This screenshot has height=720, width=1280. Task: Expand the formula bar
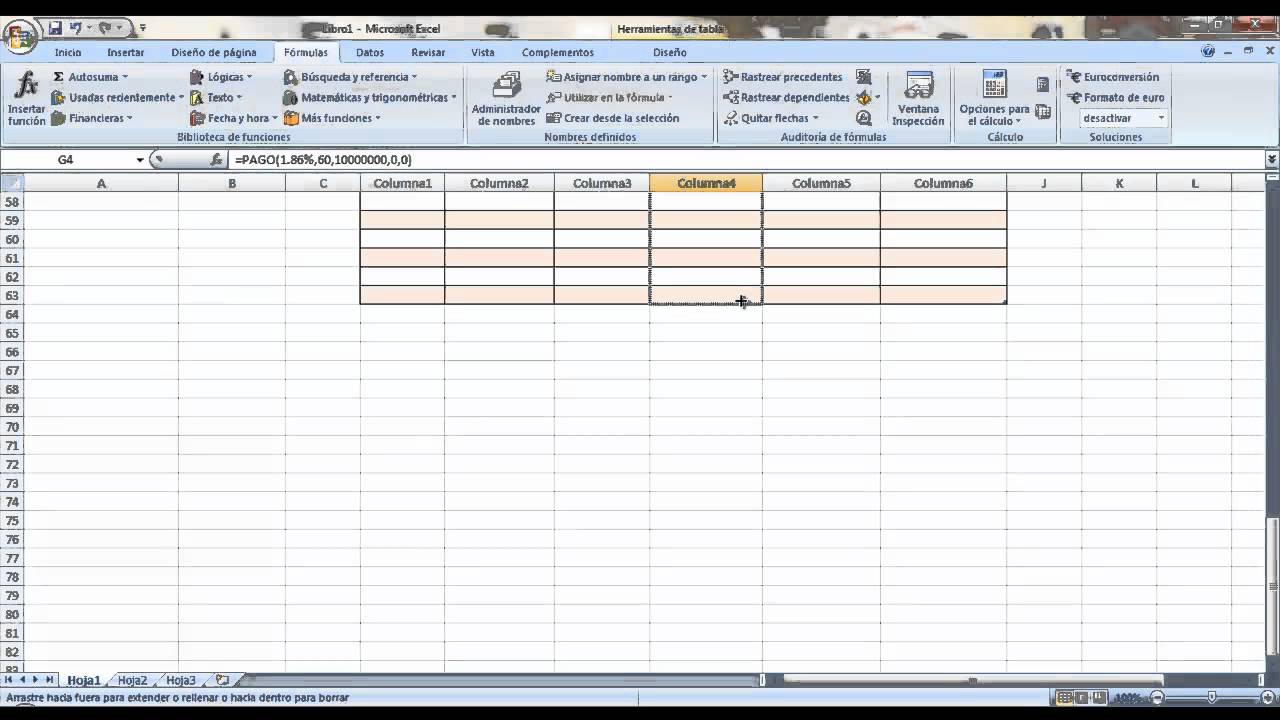click(1272, 160)
